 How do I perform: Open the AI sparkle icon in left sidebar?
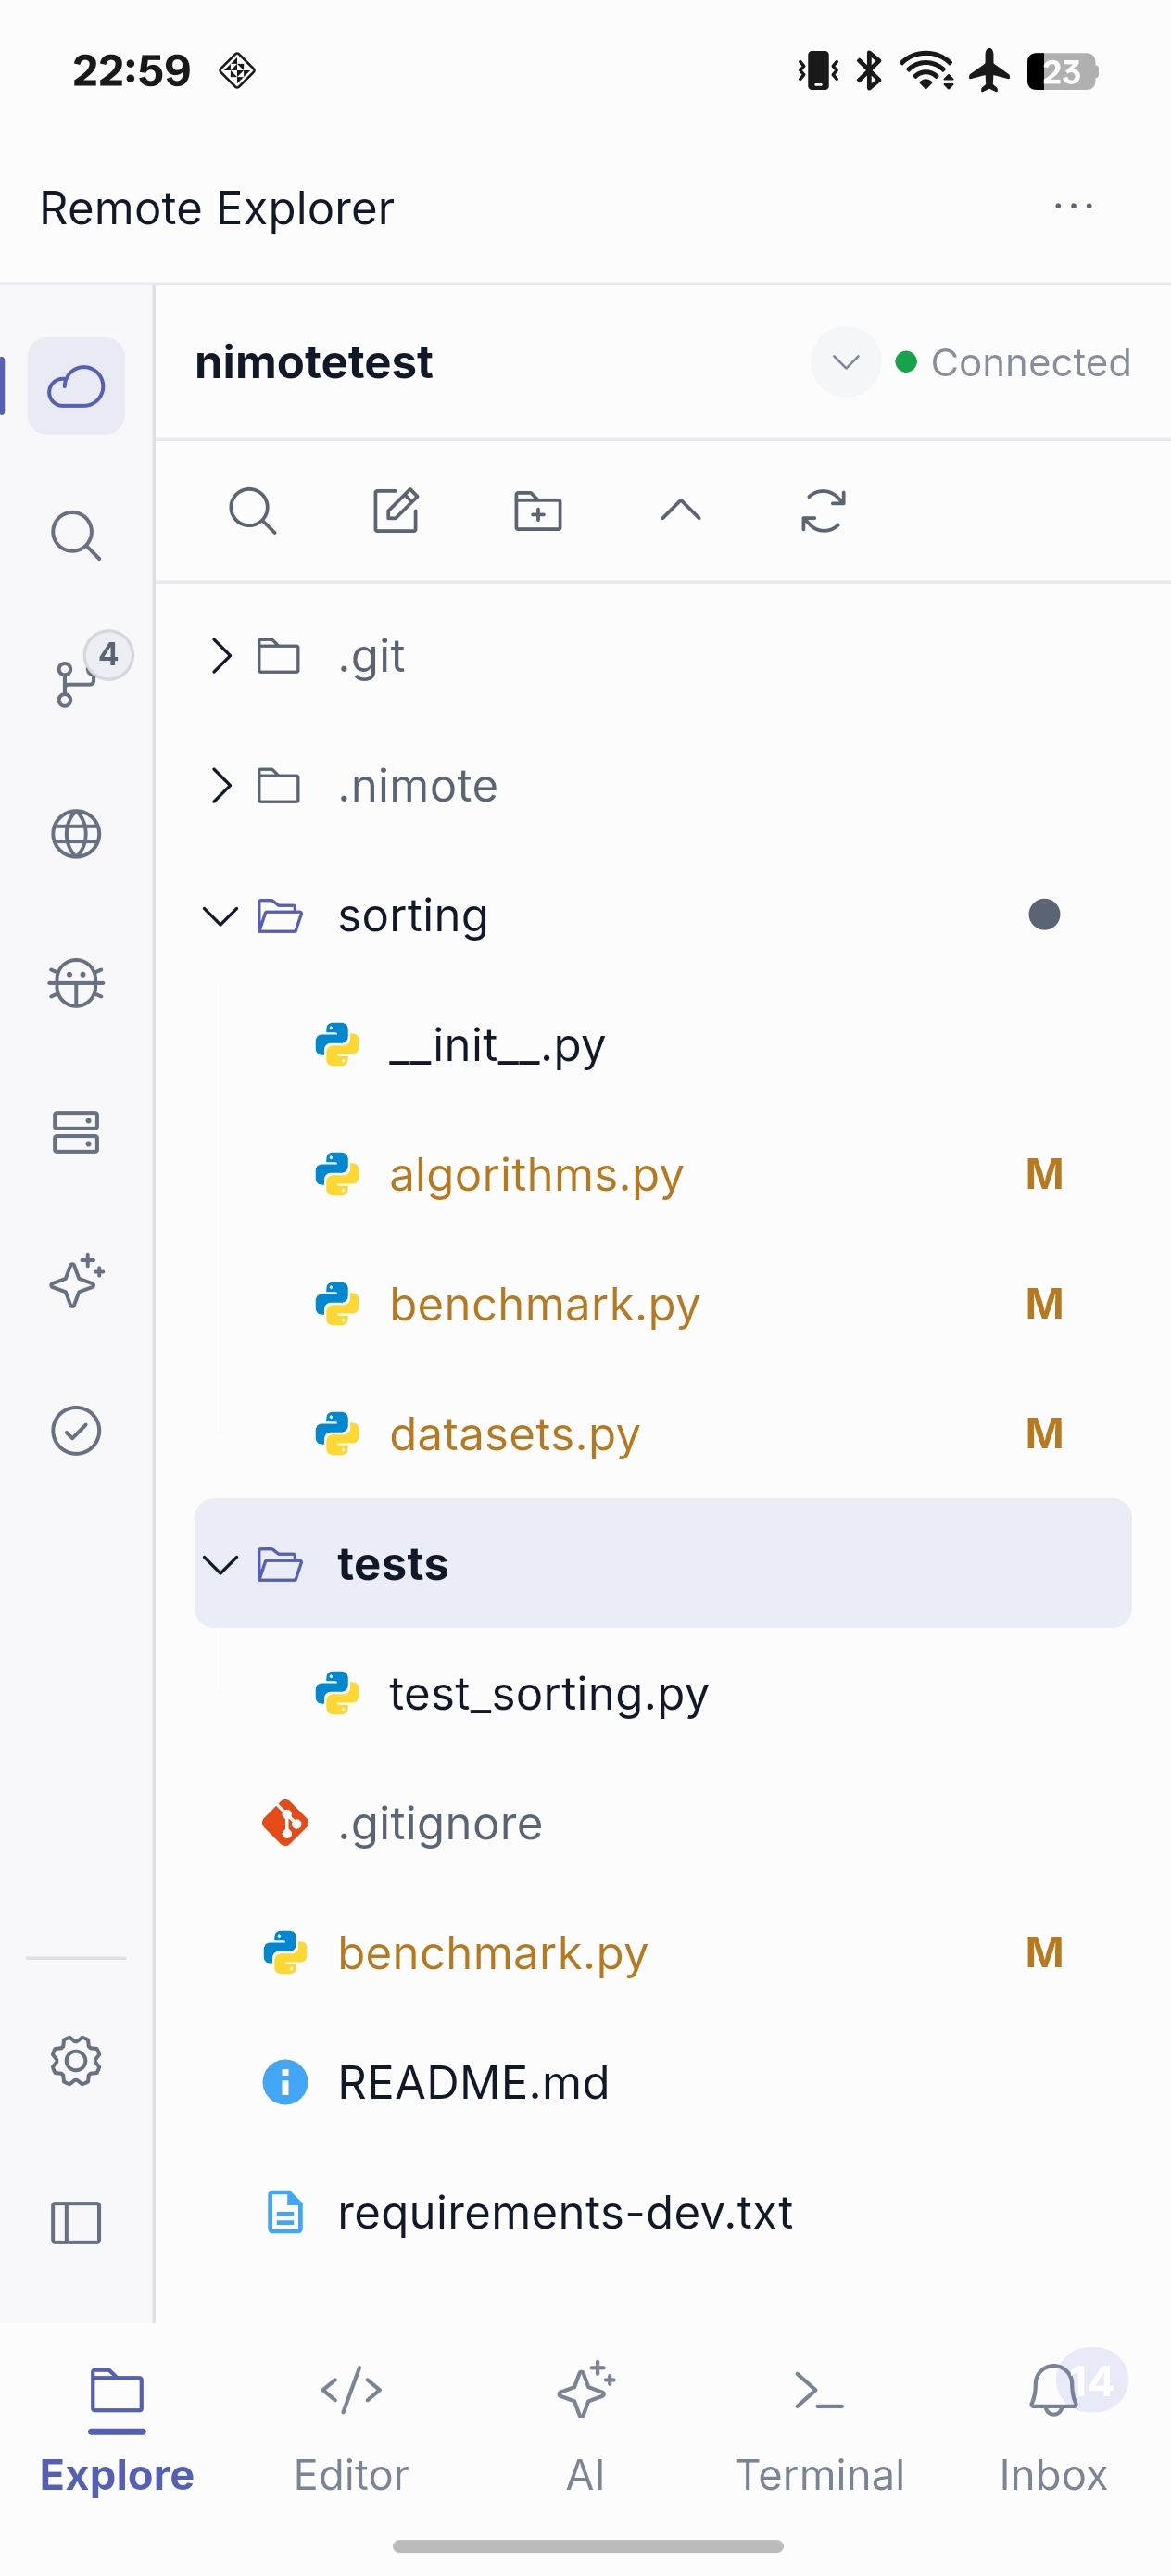[x=76, y=1281]
